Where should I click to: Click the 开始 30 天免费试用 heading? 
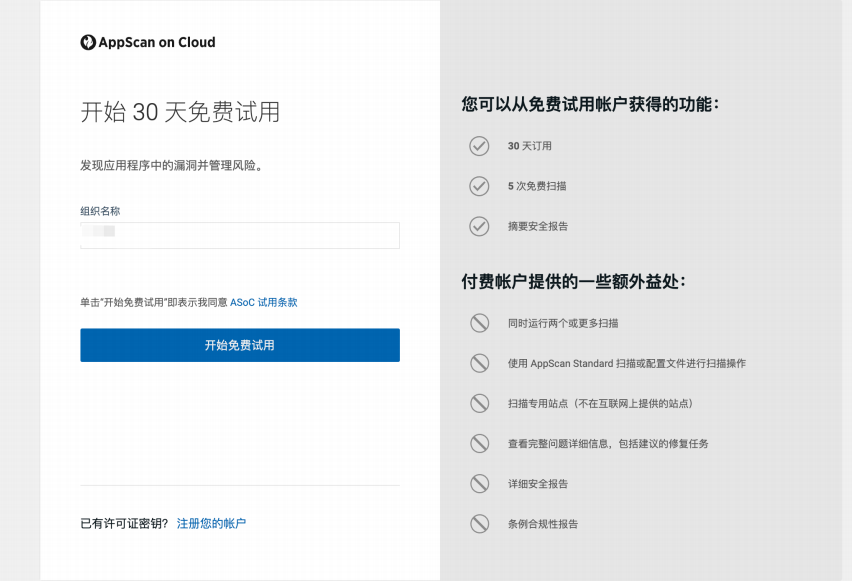pyautogui.click(x=180, y=112)
